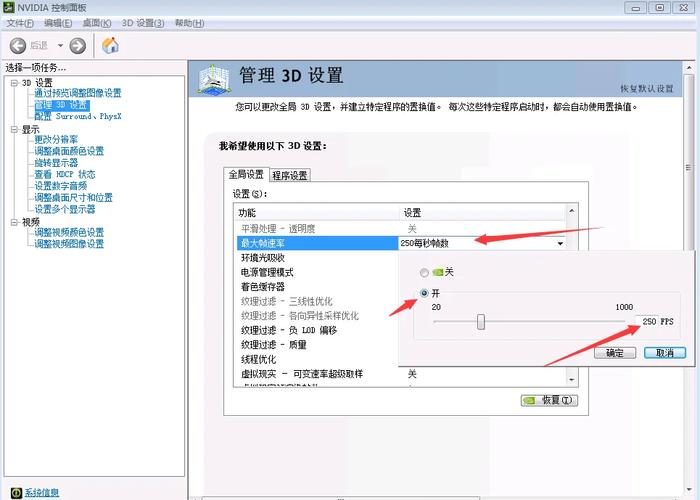Image resolution: width=700 pixels, height=500 pixels.
Task: Open the 文件(F) menu
Action: 20,23
